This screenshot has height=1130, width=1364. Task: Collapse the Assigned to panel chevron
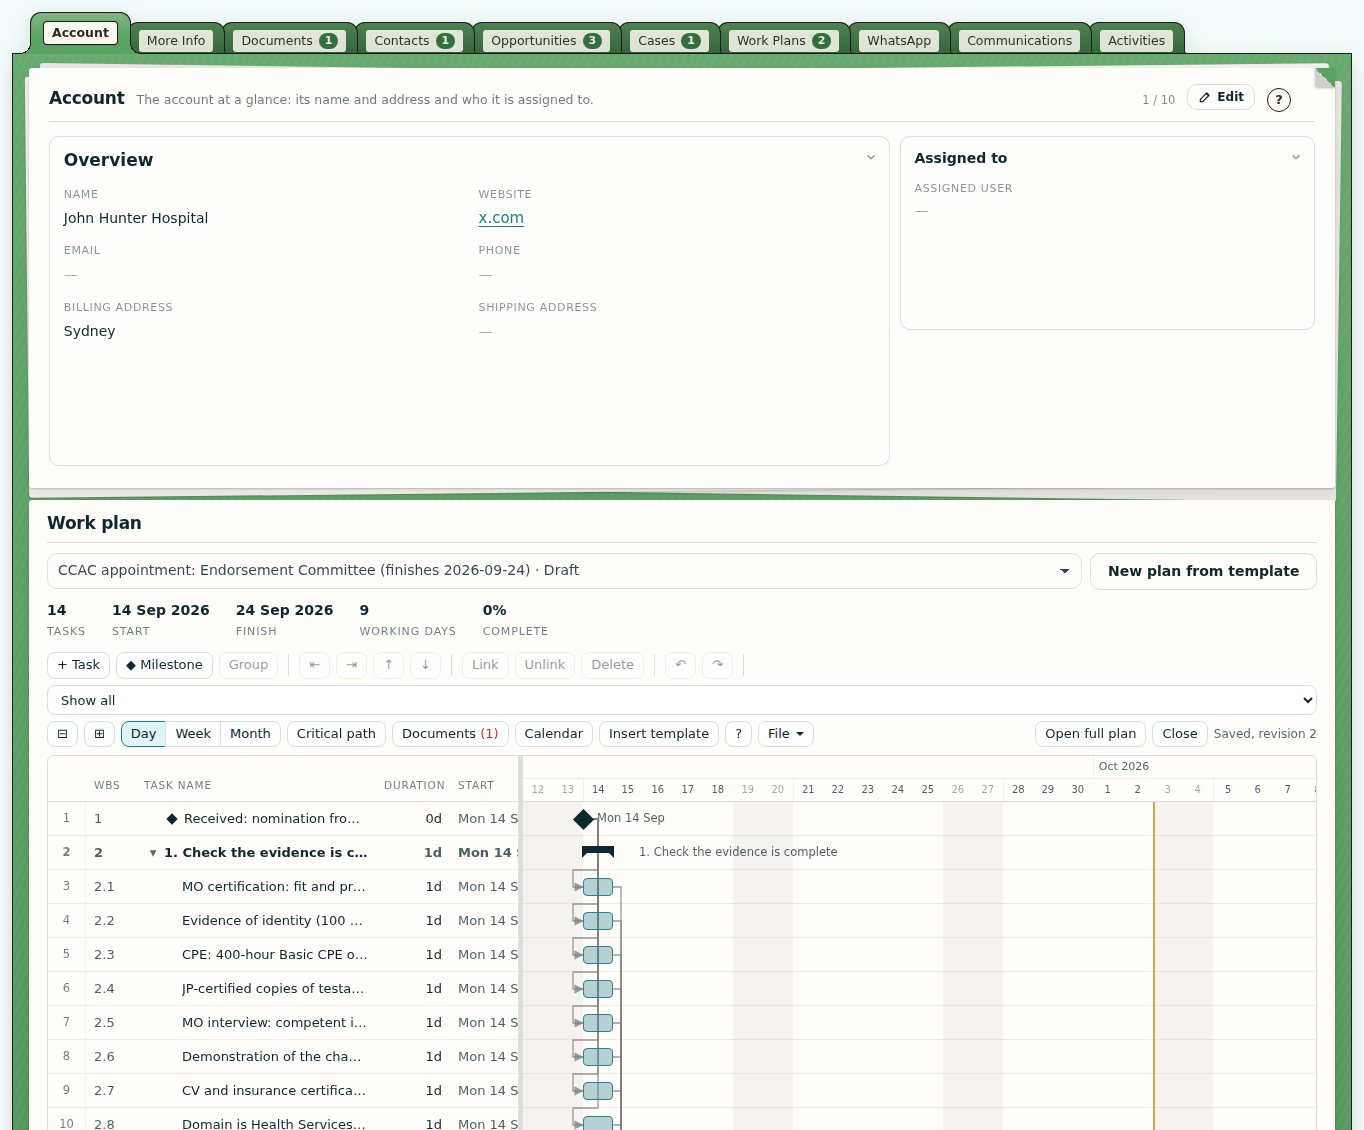coord(1295,157)
